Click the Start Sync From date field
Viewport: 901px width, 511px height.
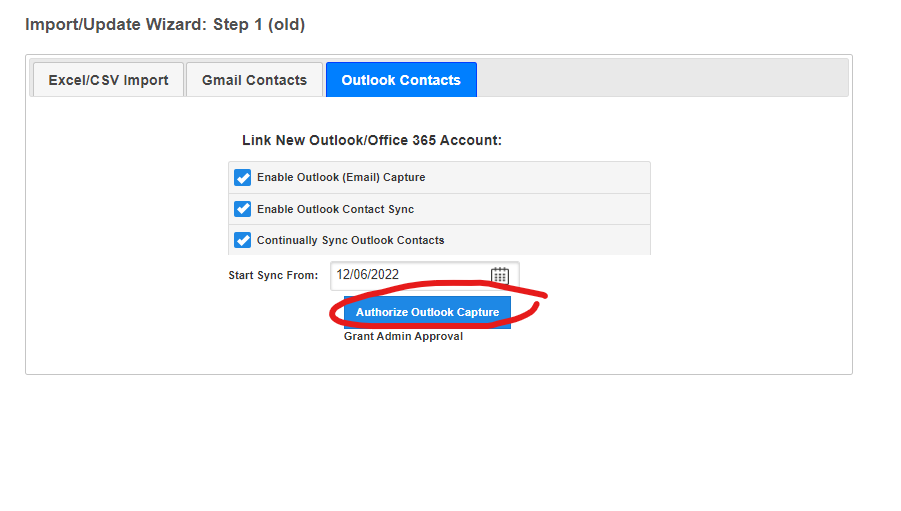point(425,275)
